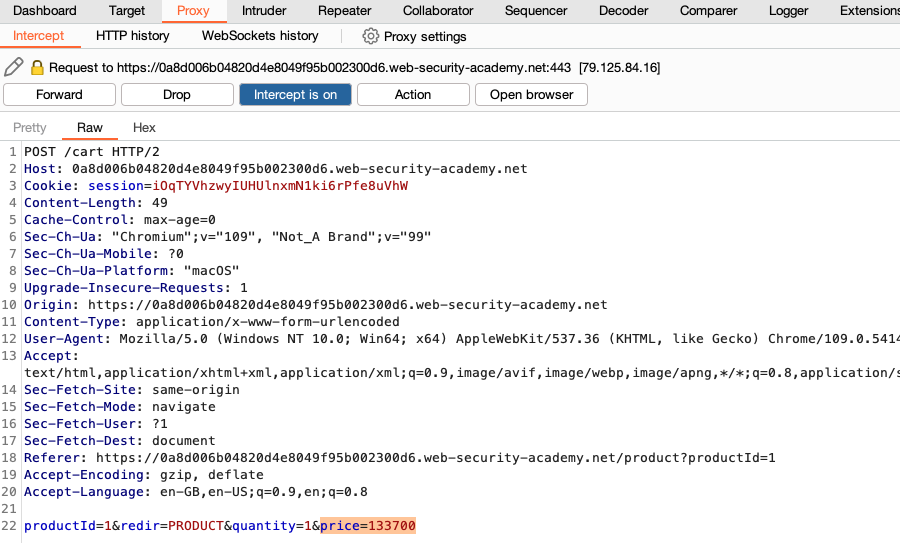Click the Accept-Language header line
This screenshot has height=543, width=900.
coord(196,491)
